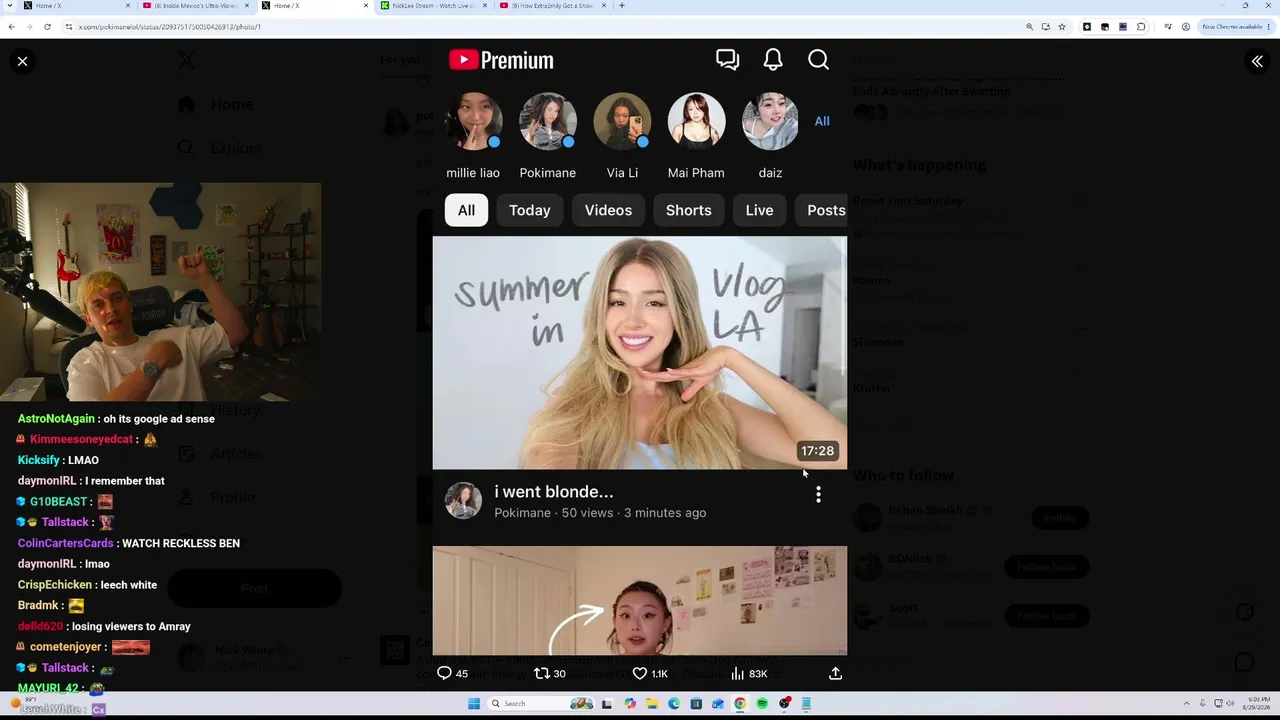Share the post via the share icon
The height and width of the screenshot is (720, 1280).
(835, 674)
